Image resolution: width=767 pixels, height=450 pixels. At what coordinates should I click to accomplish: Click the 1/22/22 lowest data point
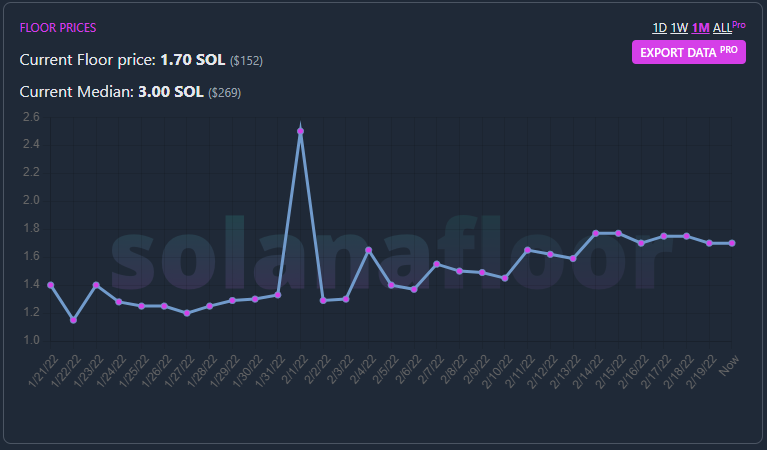tap(73, 320)
